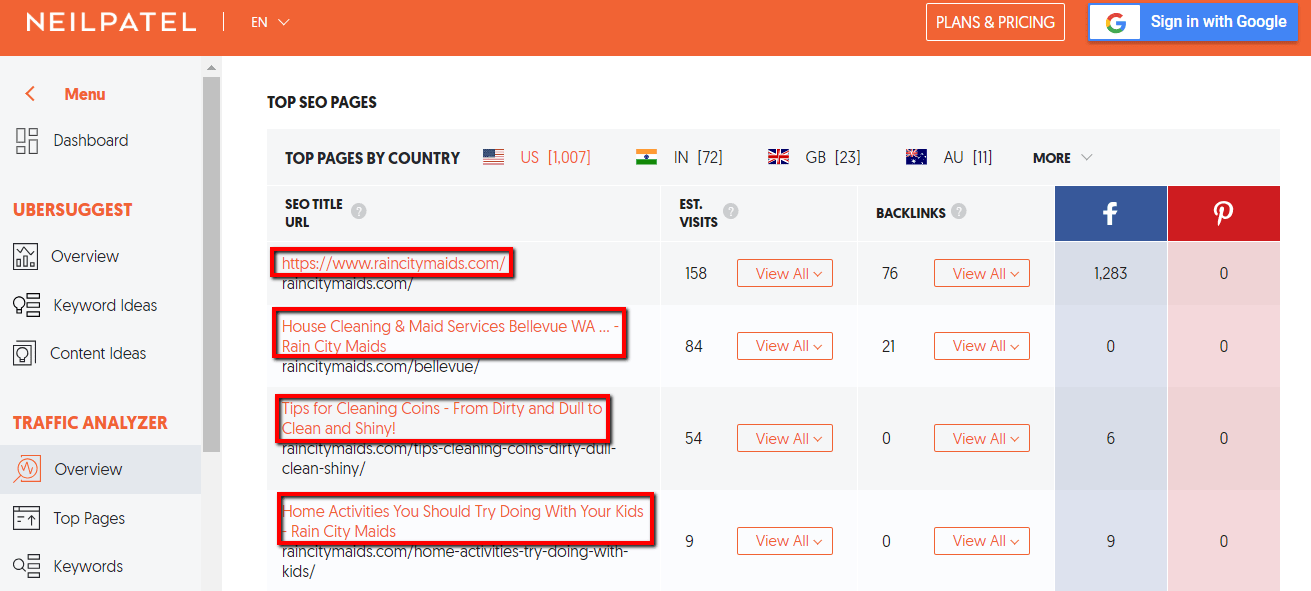Click backlinks count 21
1311x591 pixels.
[889, 346]
